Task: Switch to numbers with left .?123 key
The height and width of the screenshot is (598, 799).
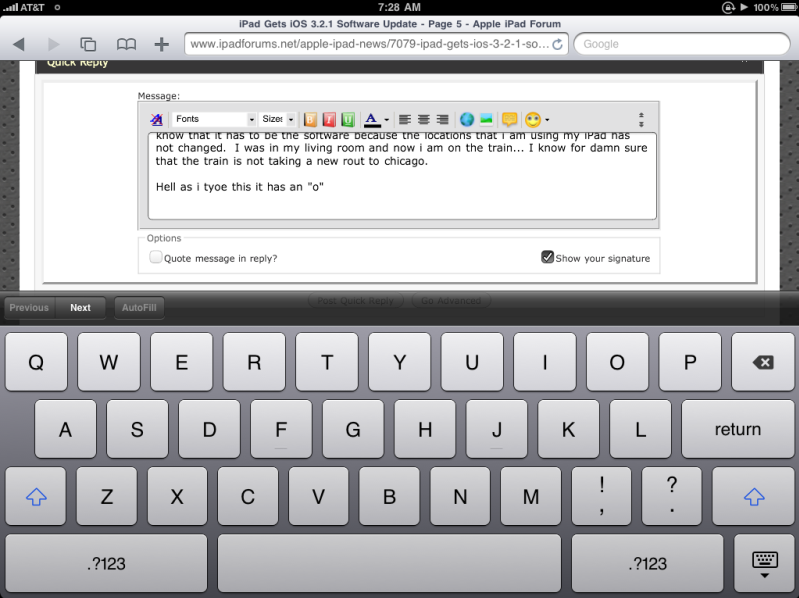Action: tap(106, 563)
